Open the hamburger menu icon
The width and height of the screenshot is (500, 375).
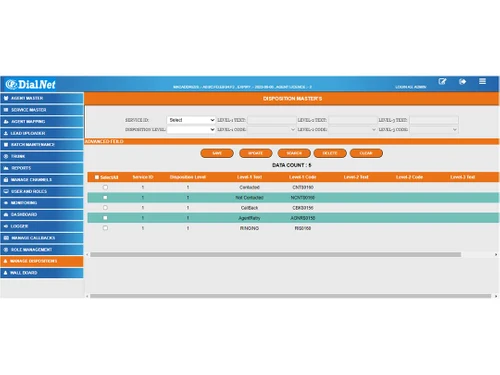(x=482, y=81)
